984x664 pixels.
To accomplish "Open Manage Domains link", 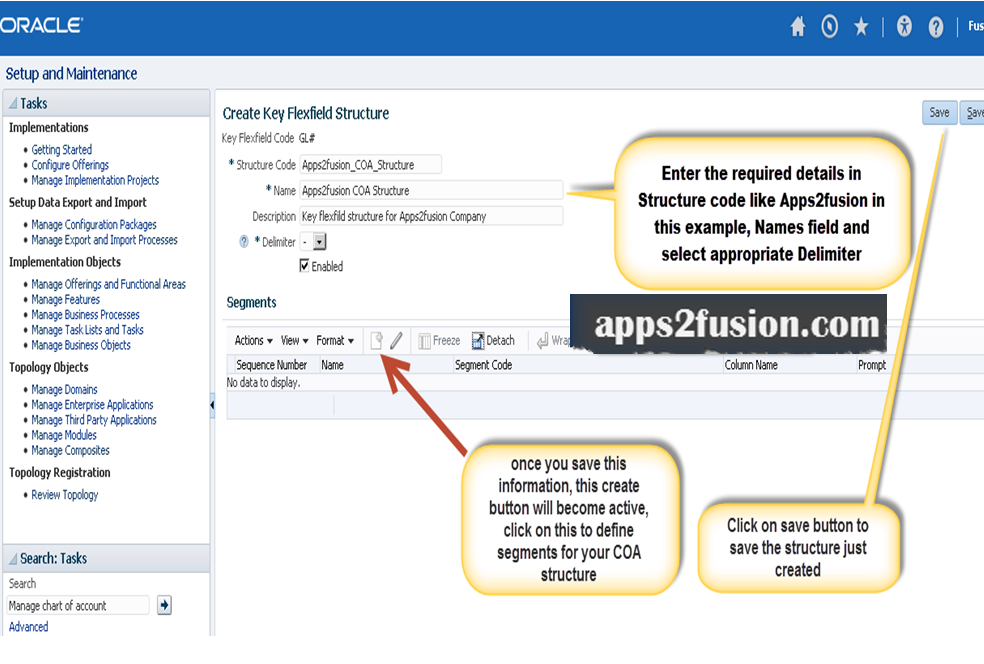I will pos(65,389).
